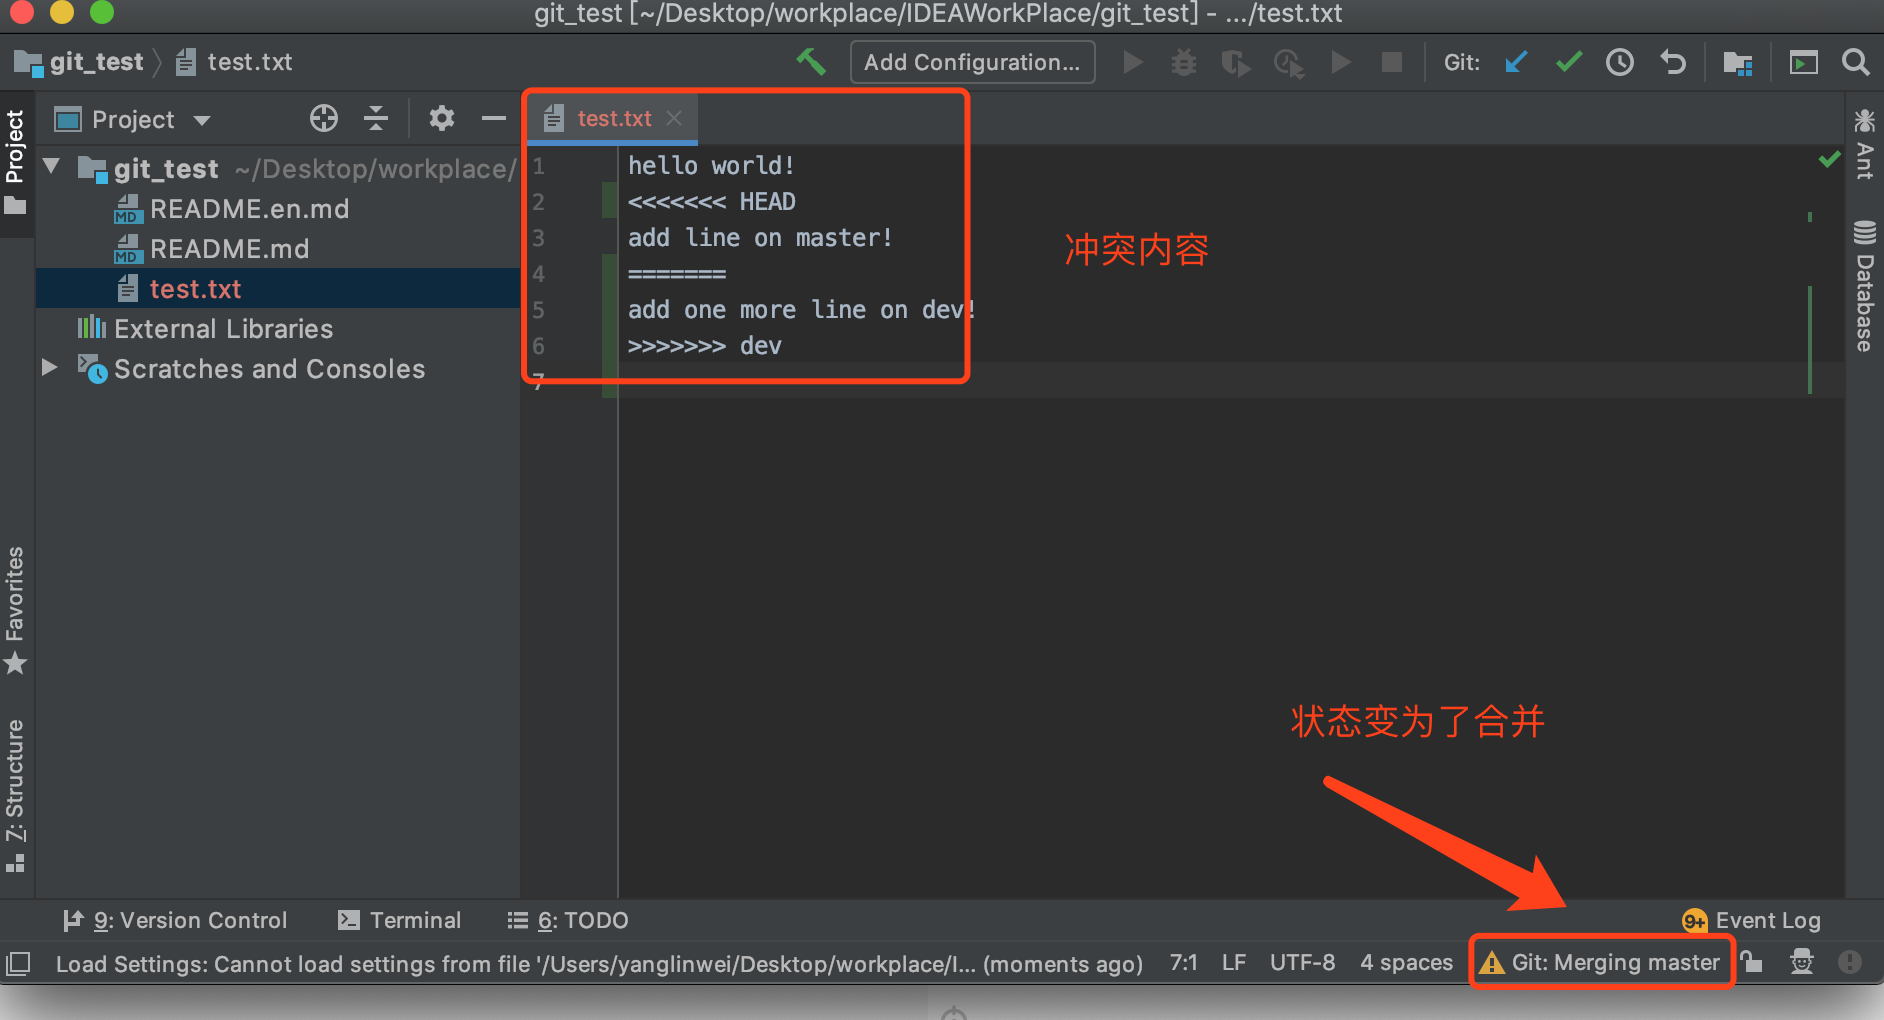Click green inspection checkmark in editor
Image resolution: width=1884 pixels, height=1020 pixels.
click(1829, 159)
